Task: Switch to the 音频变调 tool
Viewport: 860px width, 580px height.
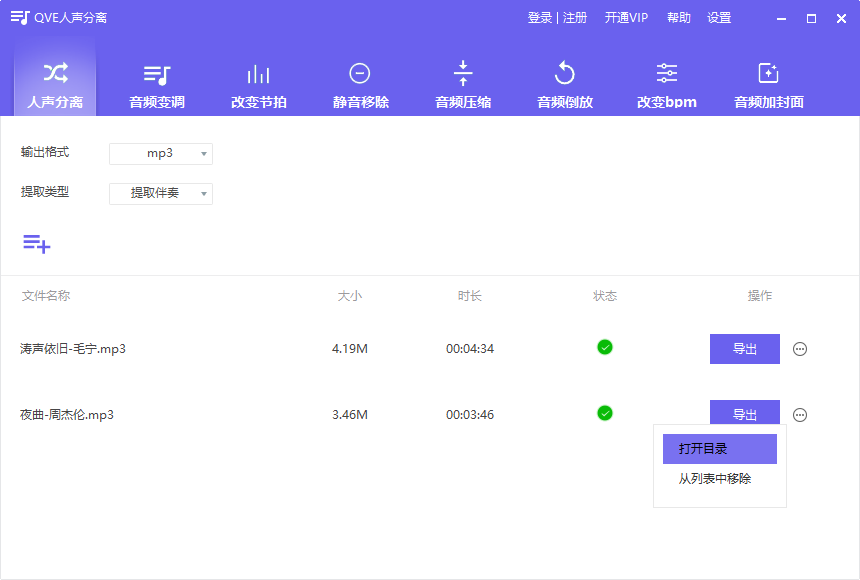Action: (x=156, y=82)
